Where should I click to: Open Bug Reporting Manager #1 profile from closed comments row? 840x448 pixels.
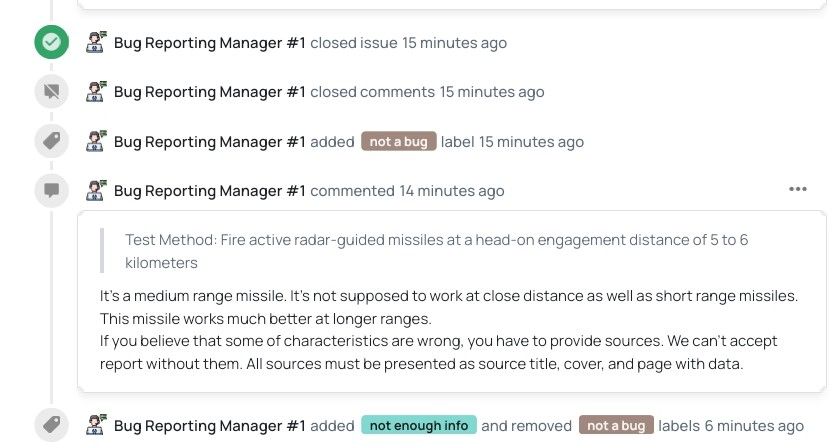point(210,92)
